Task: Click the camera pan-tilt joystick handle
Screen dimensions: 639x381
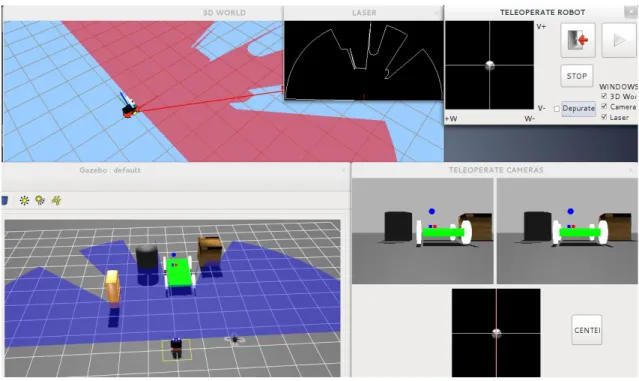Action: [496, 333]
